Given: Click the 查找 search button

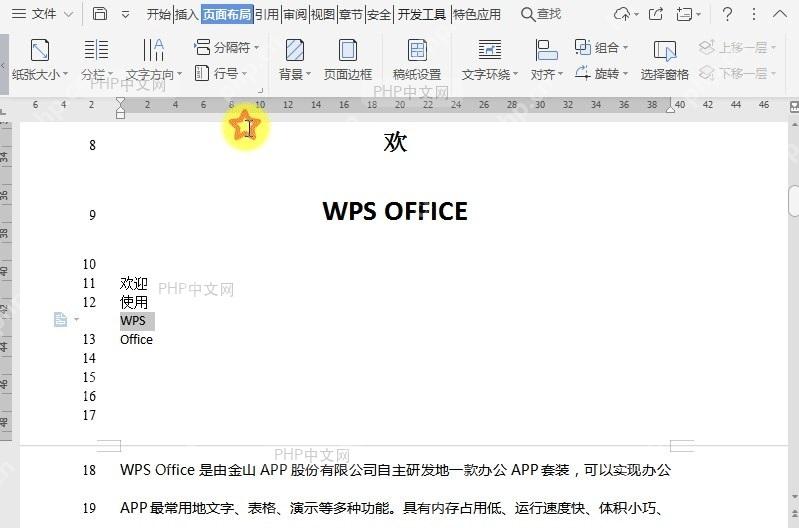Looking at the screenshot, I should (541, 14).
